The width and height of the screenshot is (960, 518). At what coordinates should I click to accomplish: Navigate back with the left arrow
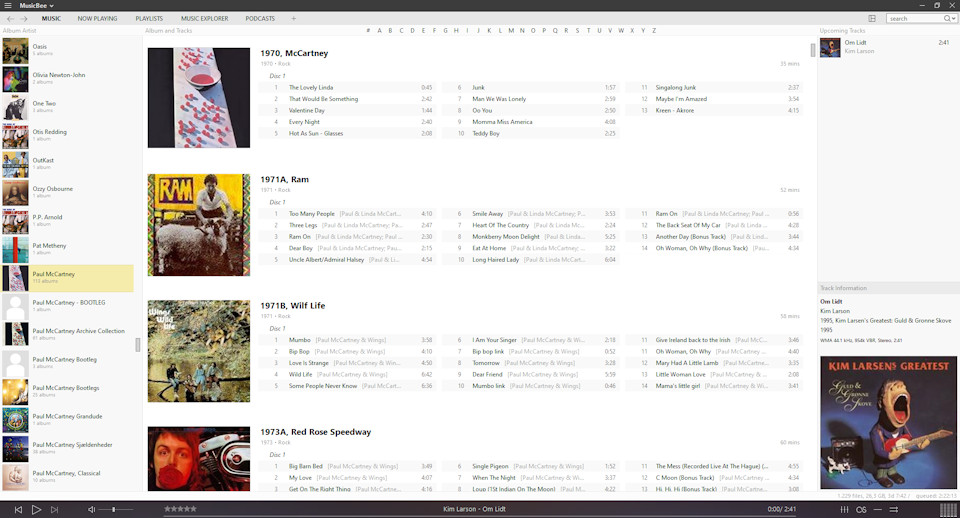click(10, 19)
